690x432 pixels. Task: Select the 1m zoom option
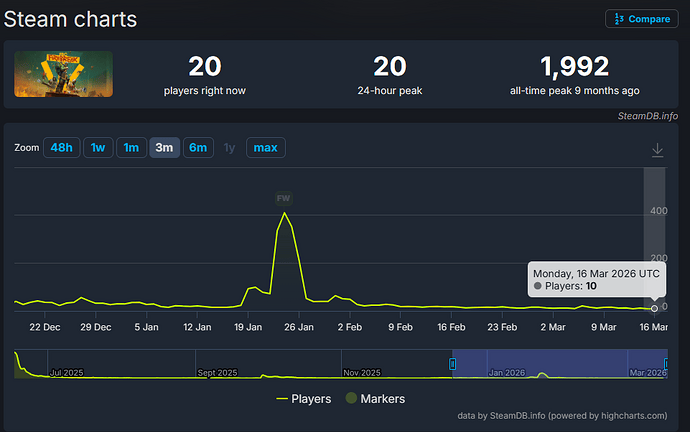click(130, 148)
